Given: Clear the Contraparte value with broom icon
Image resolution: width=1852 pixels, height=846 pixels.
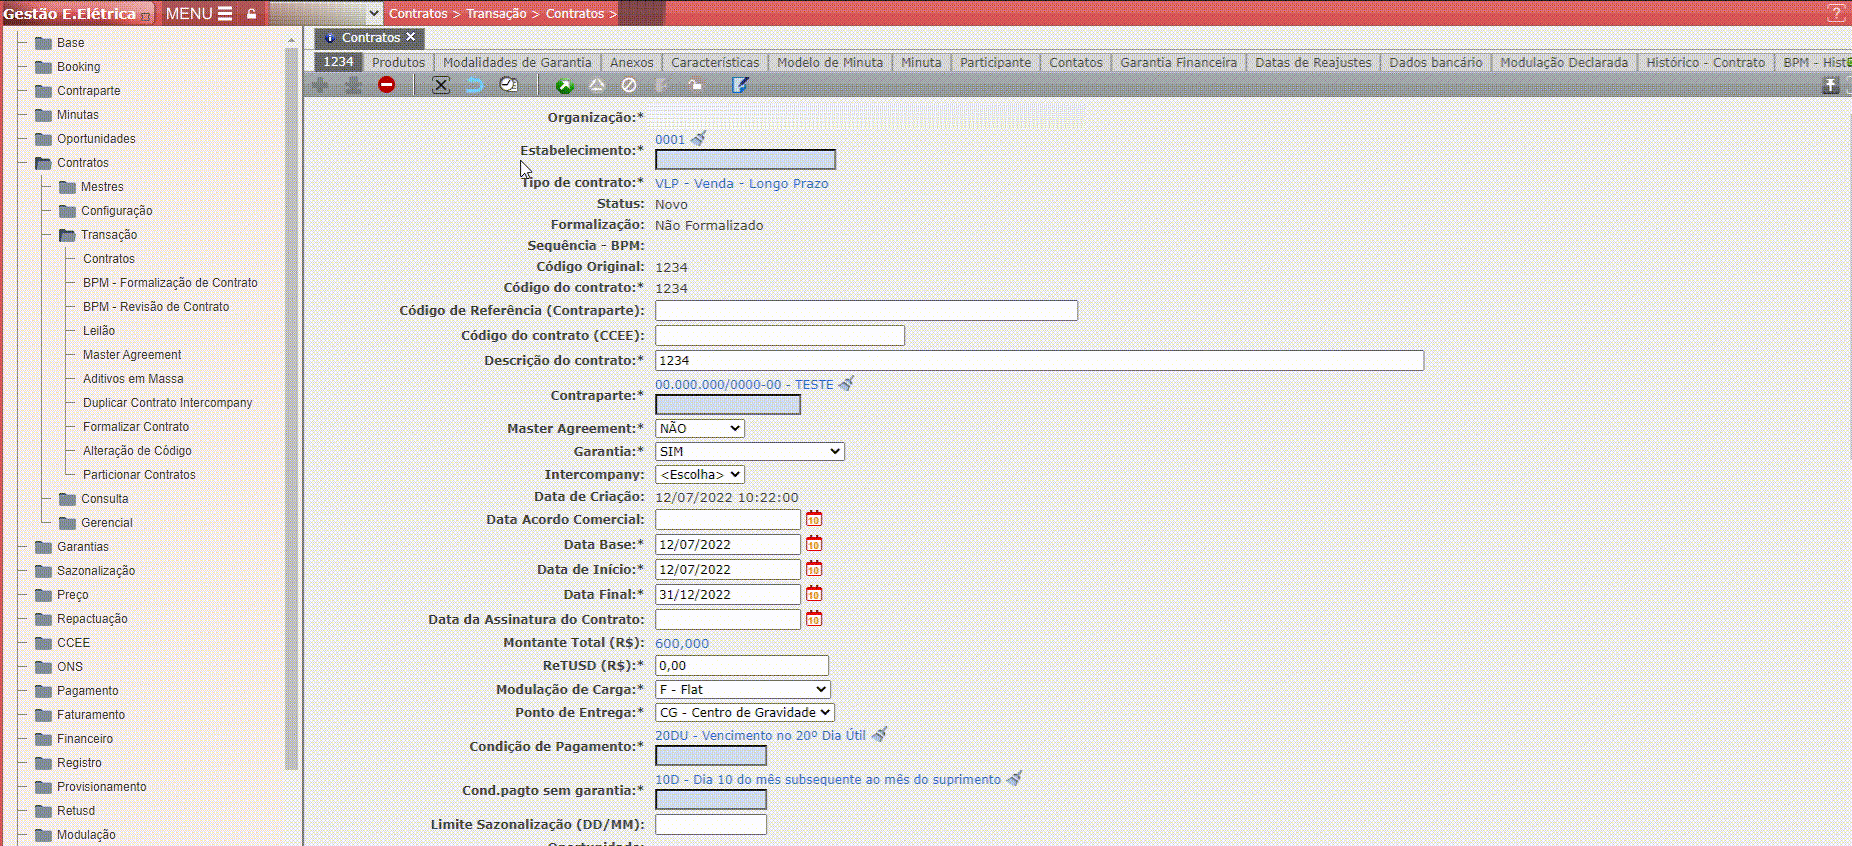Looking at the screenshot, I should [846, 383].
